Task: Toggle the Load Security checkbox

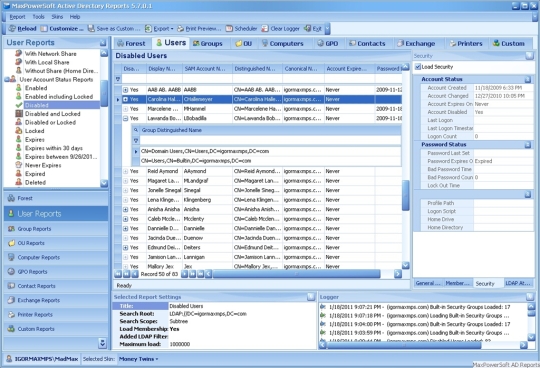Action: coord(418,67)
